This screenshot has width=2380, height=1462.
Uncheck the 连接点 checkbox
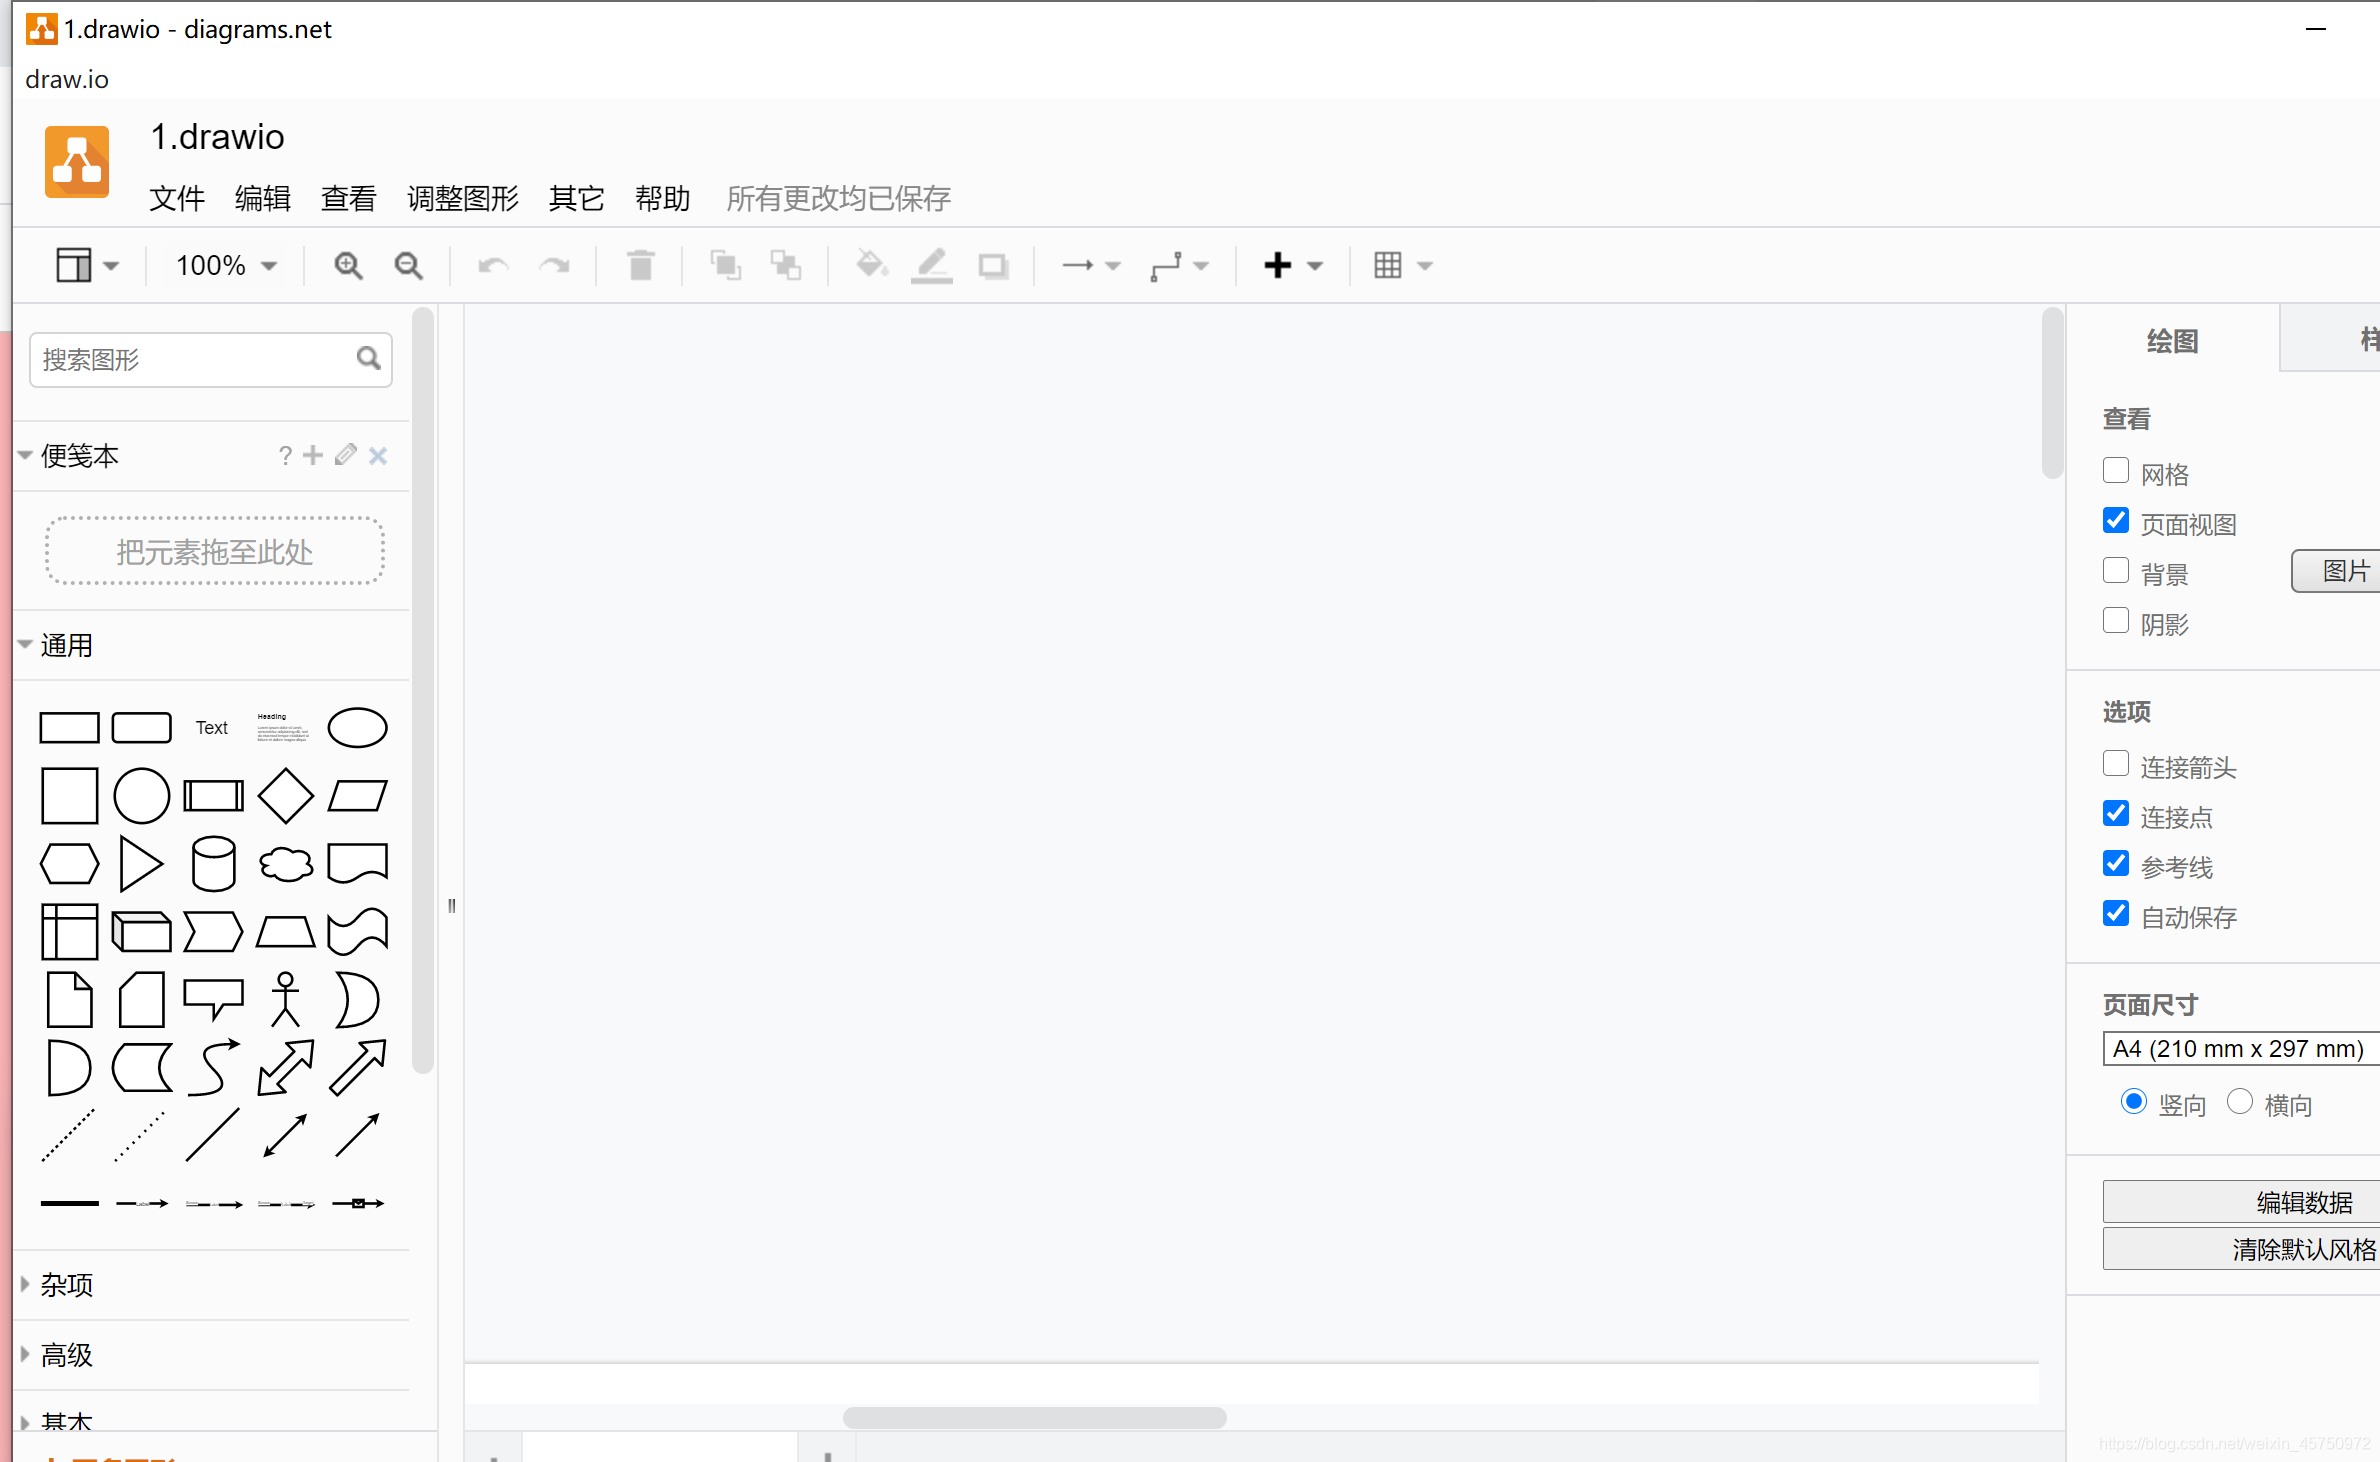[x=2115, y=814]
